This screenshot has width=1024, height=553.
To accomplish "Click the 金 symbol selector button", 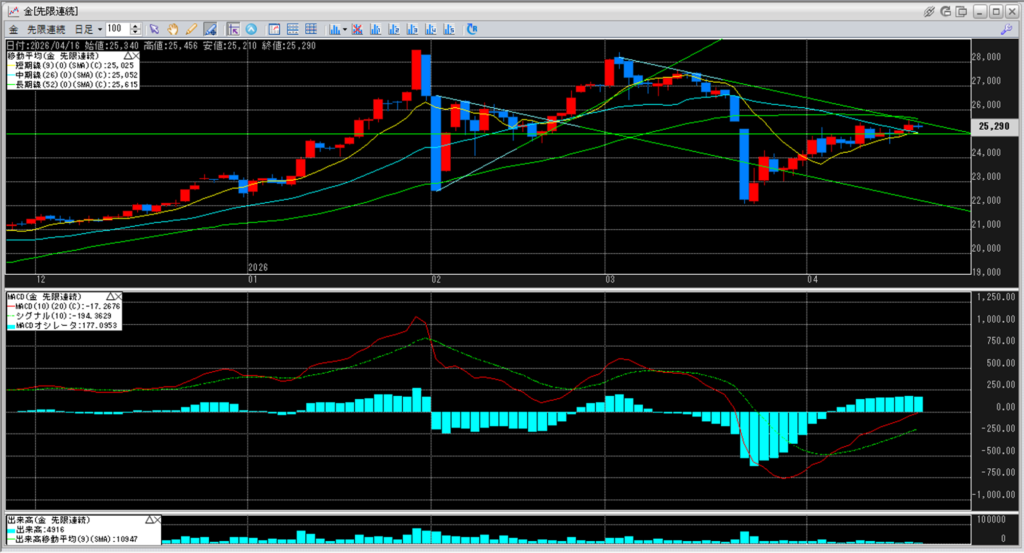I will point(13,29).
